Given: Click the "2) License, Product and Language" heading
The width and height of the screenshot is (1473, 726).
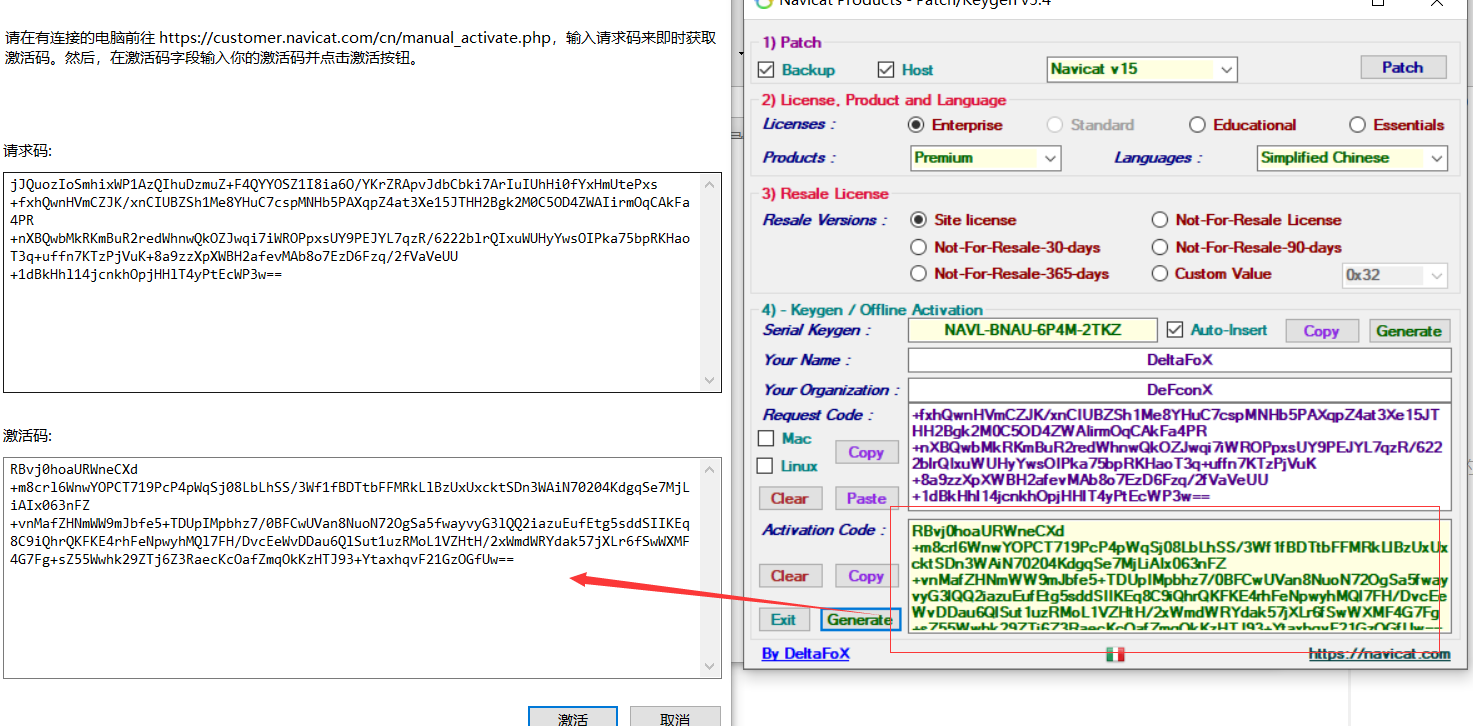Looking at the screenshot, I should pos(884,100).
